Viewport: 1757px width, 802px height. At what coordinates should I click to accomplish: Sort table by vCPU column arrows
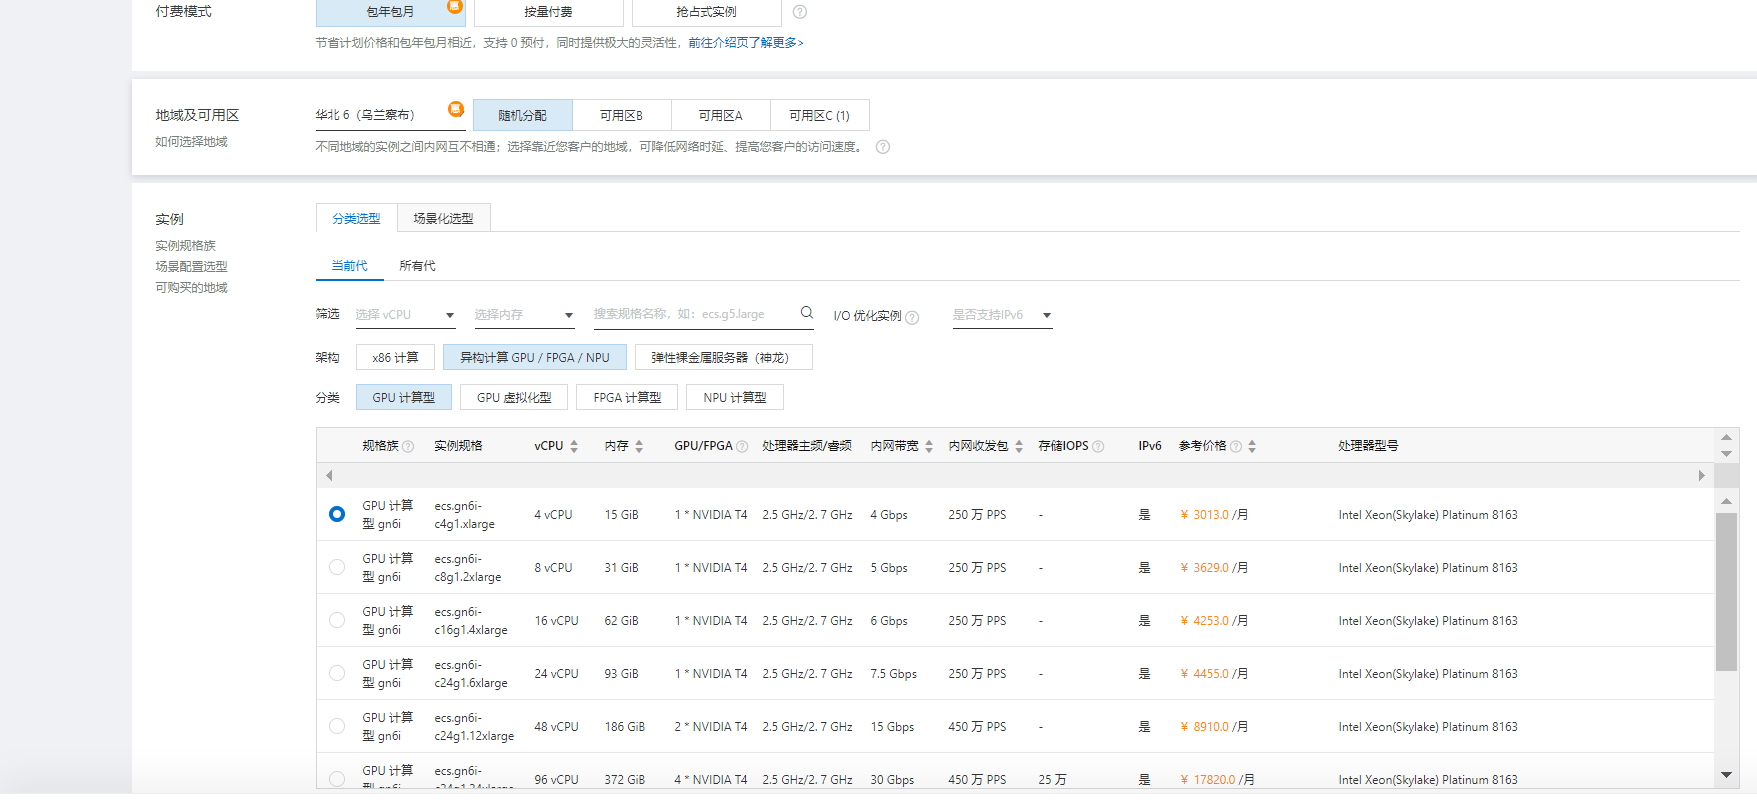pos(574,447)
